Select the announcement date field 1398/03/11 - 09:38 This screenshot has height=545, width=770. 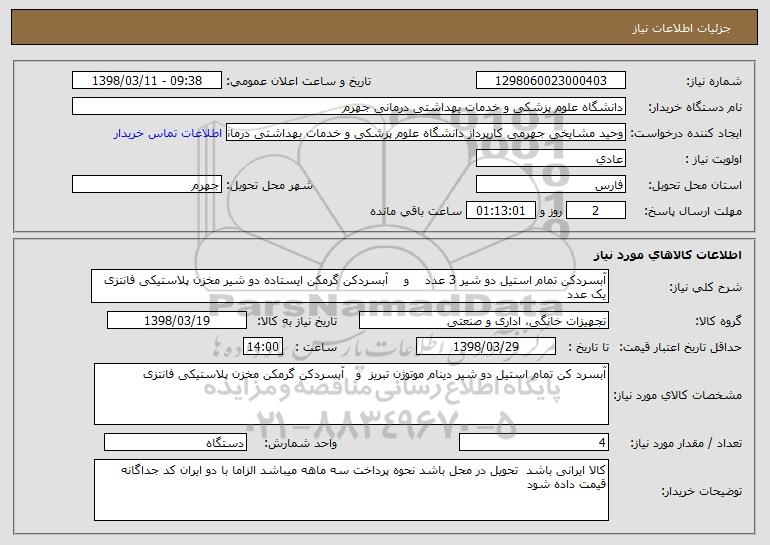[x=147, y=80]
